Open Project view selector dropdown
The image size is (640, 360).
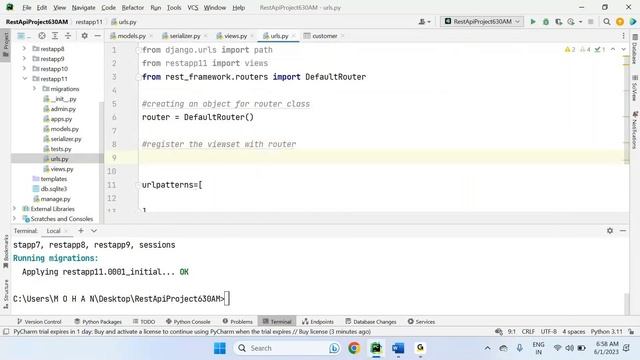(x=24, y=36)
